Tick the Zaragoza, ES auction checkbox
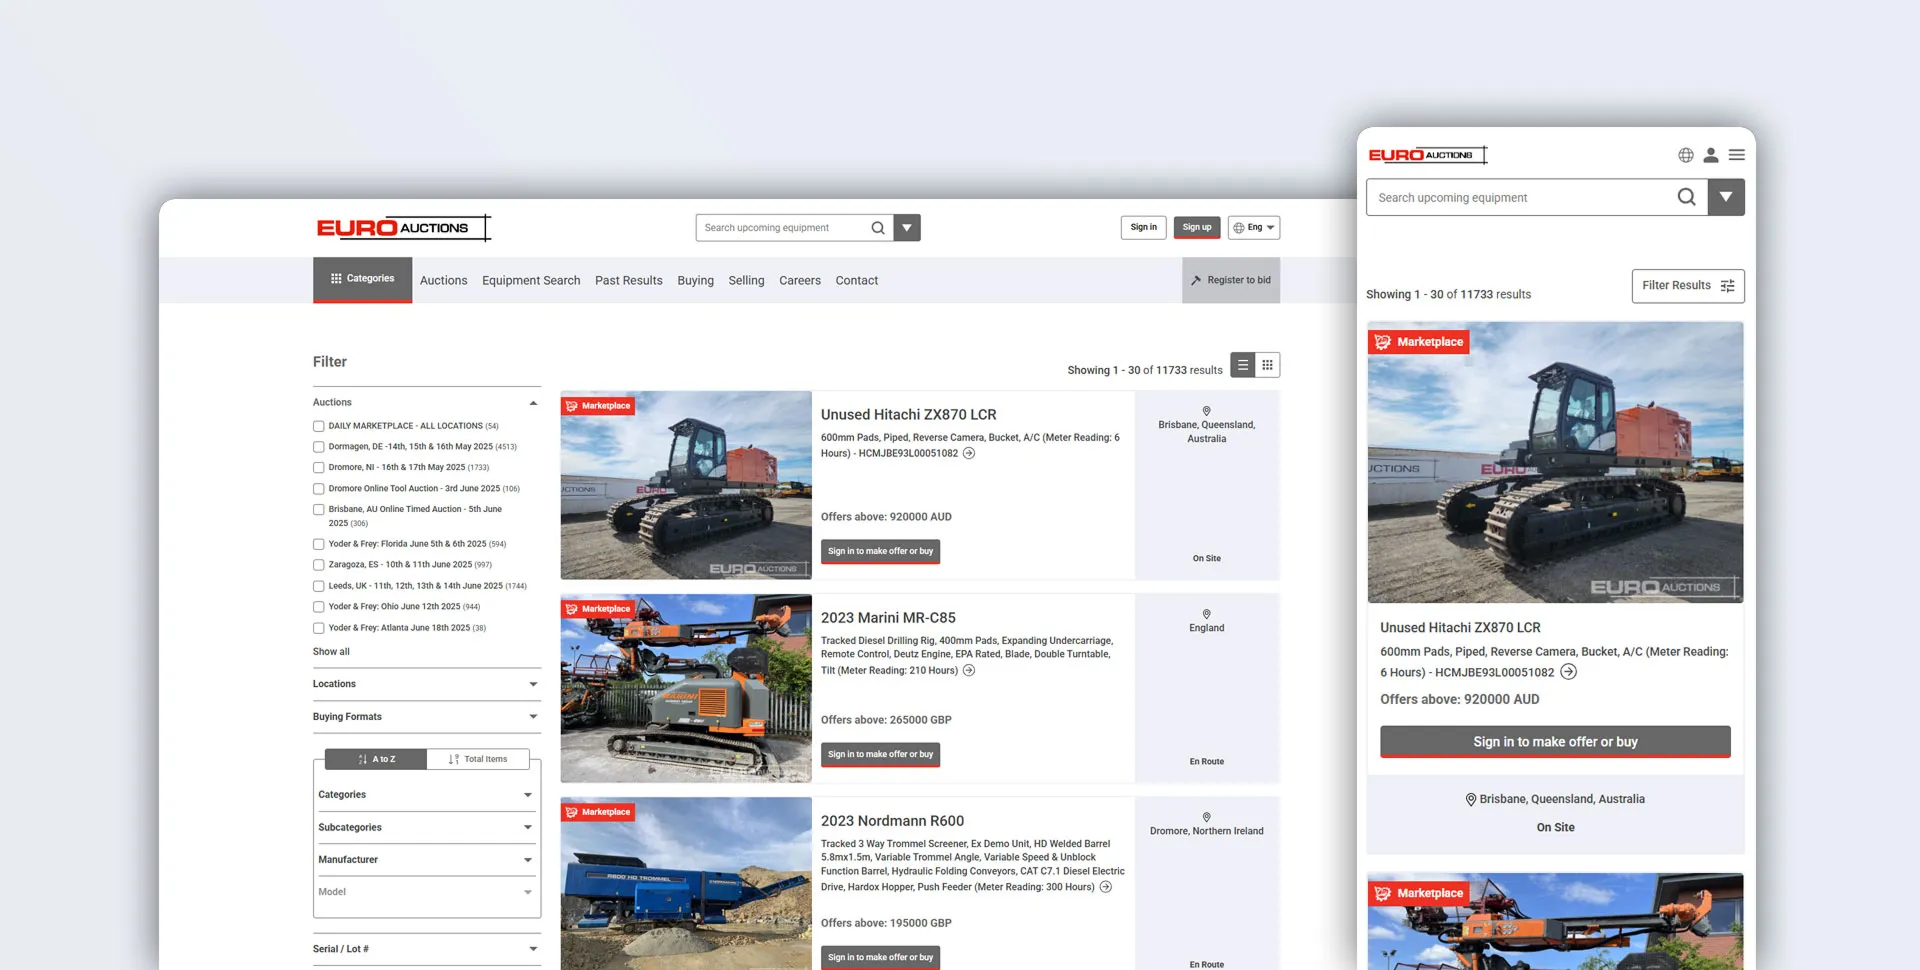The height and width of the screenshot is (970, 1920). click(319, 565)
